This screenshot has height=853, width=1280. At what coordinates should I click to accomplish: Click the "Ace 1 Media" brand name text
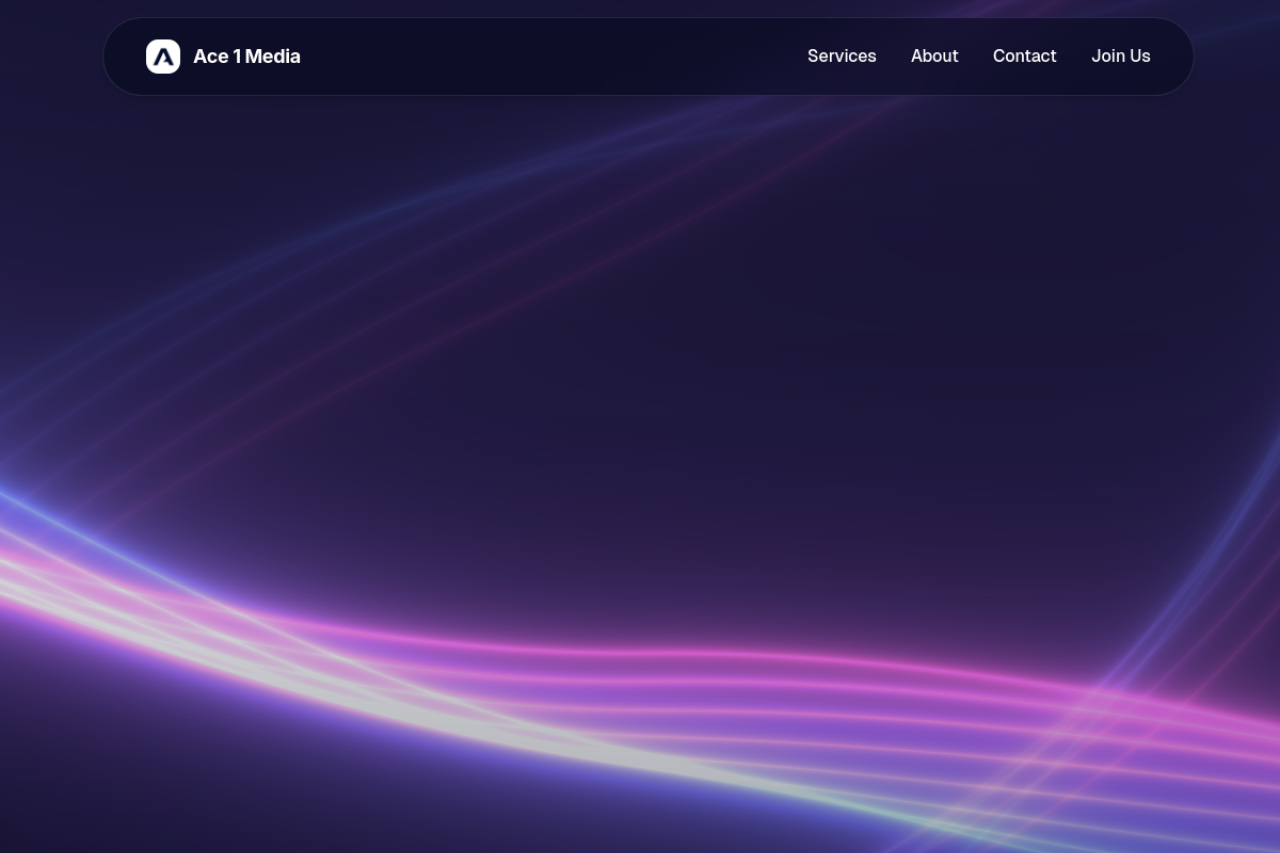tap(246, 57)
